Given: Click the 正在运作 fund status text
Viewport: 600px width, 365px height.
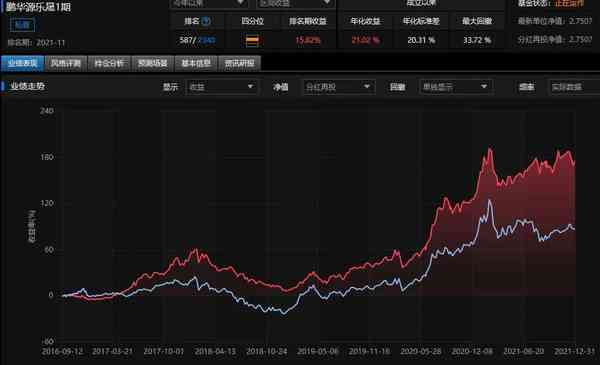Looking at the screenshot, I should pyautogui.click(x=569, y=3).
